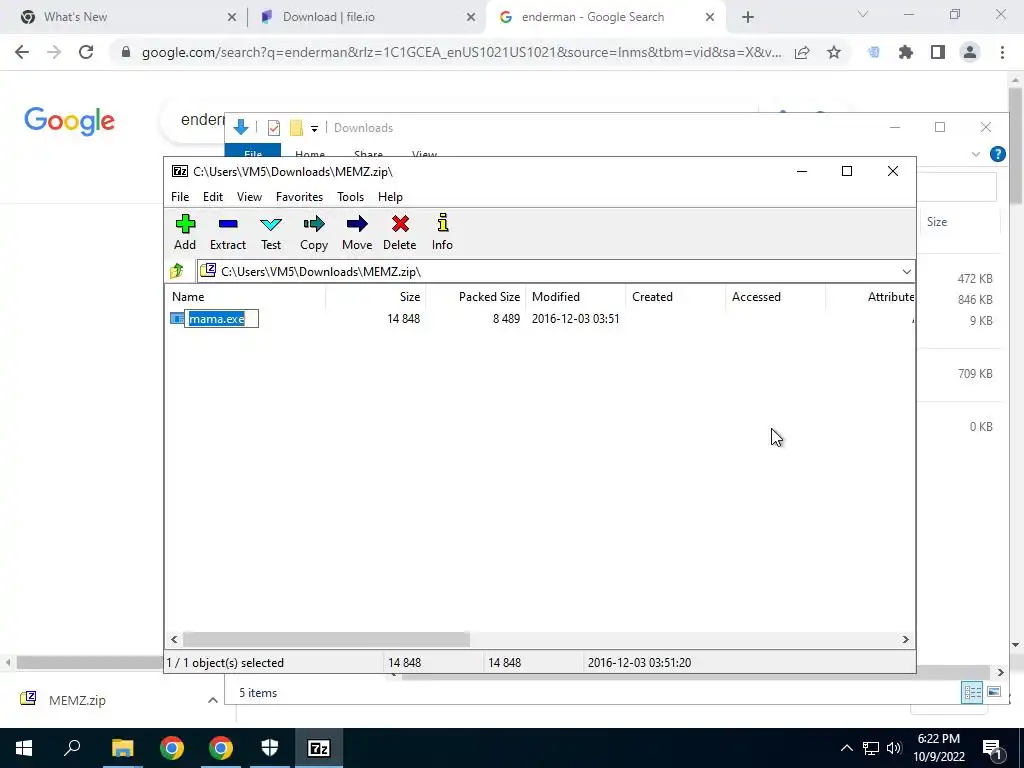Open Chrome three-dot menu
The width and height of the screenshot is (1024, 768).
click(x=1002, y=52)
